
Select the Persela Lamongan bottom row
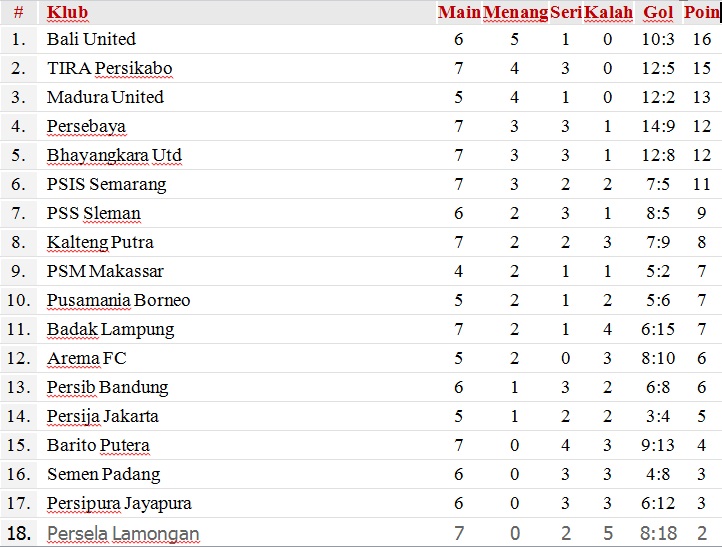[123, 533]
